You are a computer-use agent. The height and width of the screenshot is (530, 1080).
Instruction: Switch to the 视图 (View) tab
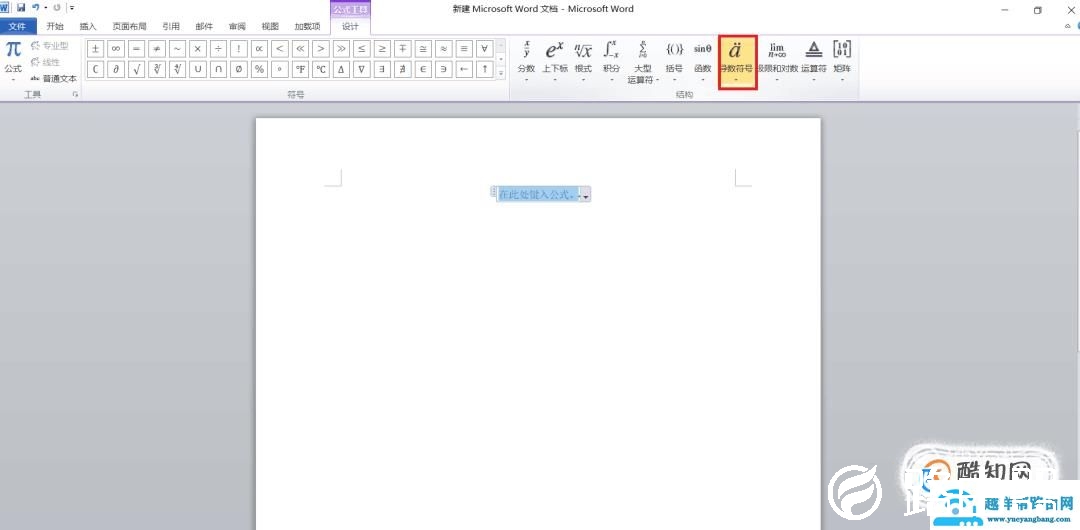270,26
